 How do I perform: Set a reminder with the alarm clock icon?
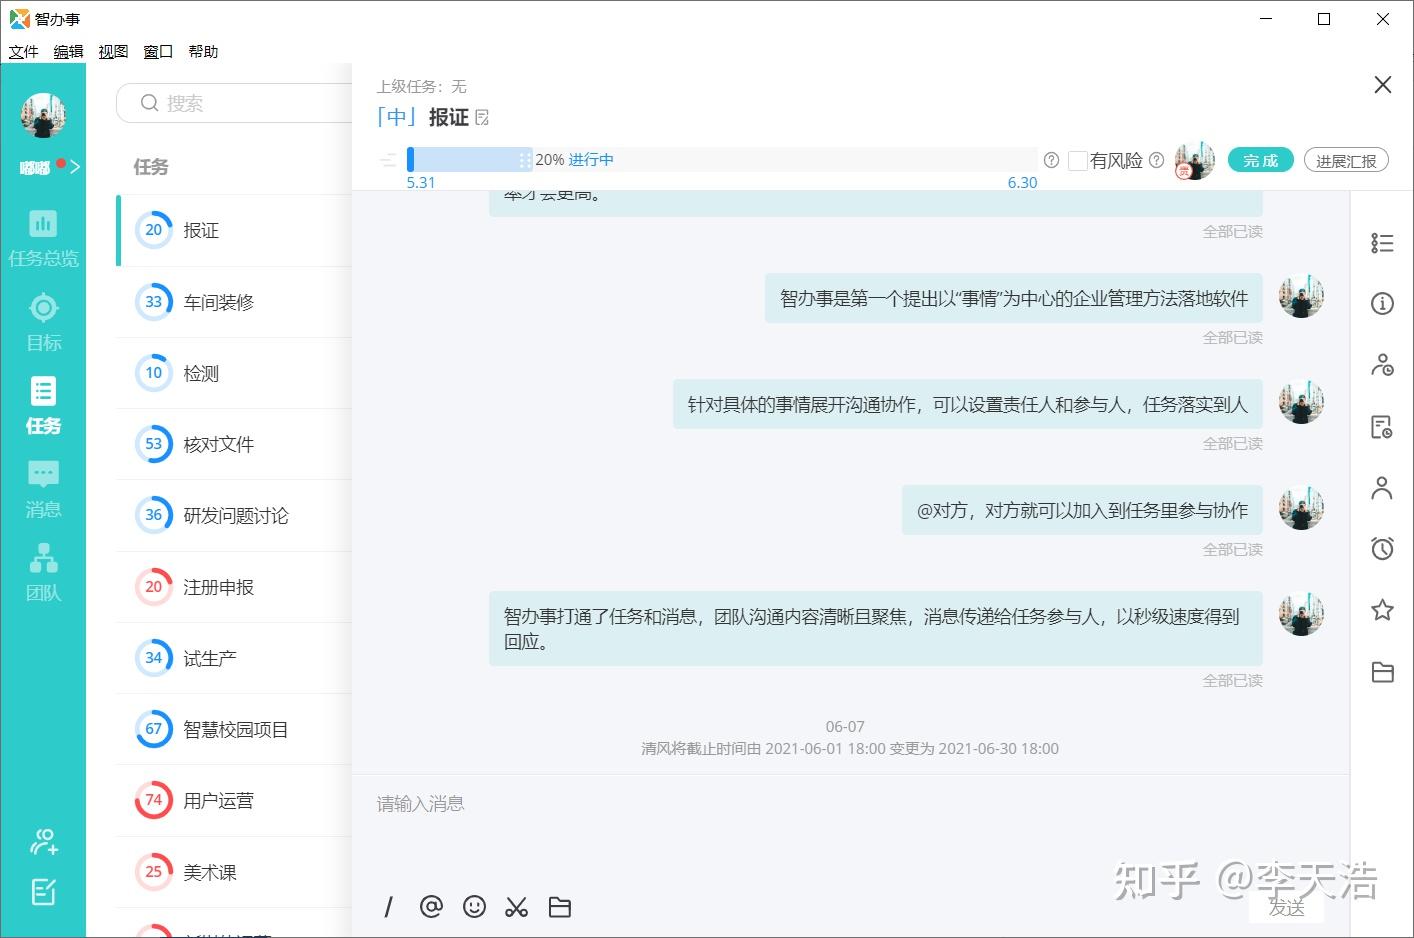[1382, 548]
